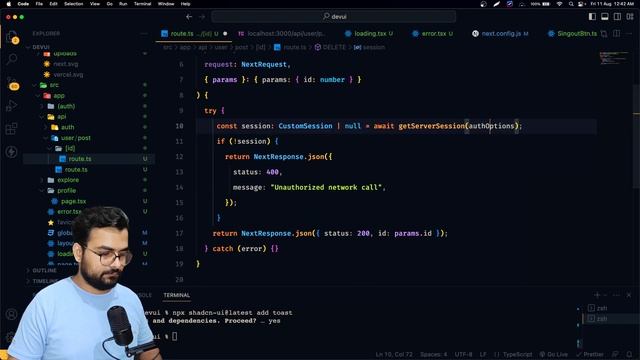Click the session breadcrumb segment
The image size is (640, 360).
(x=369, y=47)
